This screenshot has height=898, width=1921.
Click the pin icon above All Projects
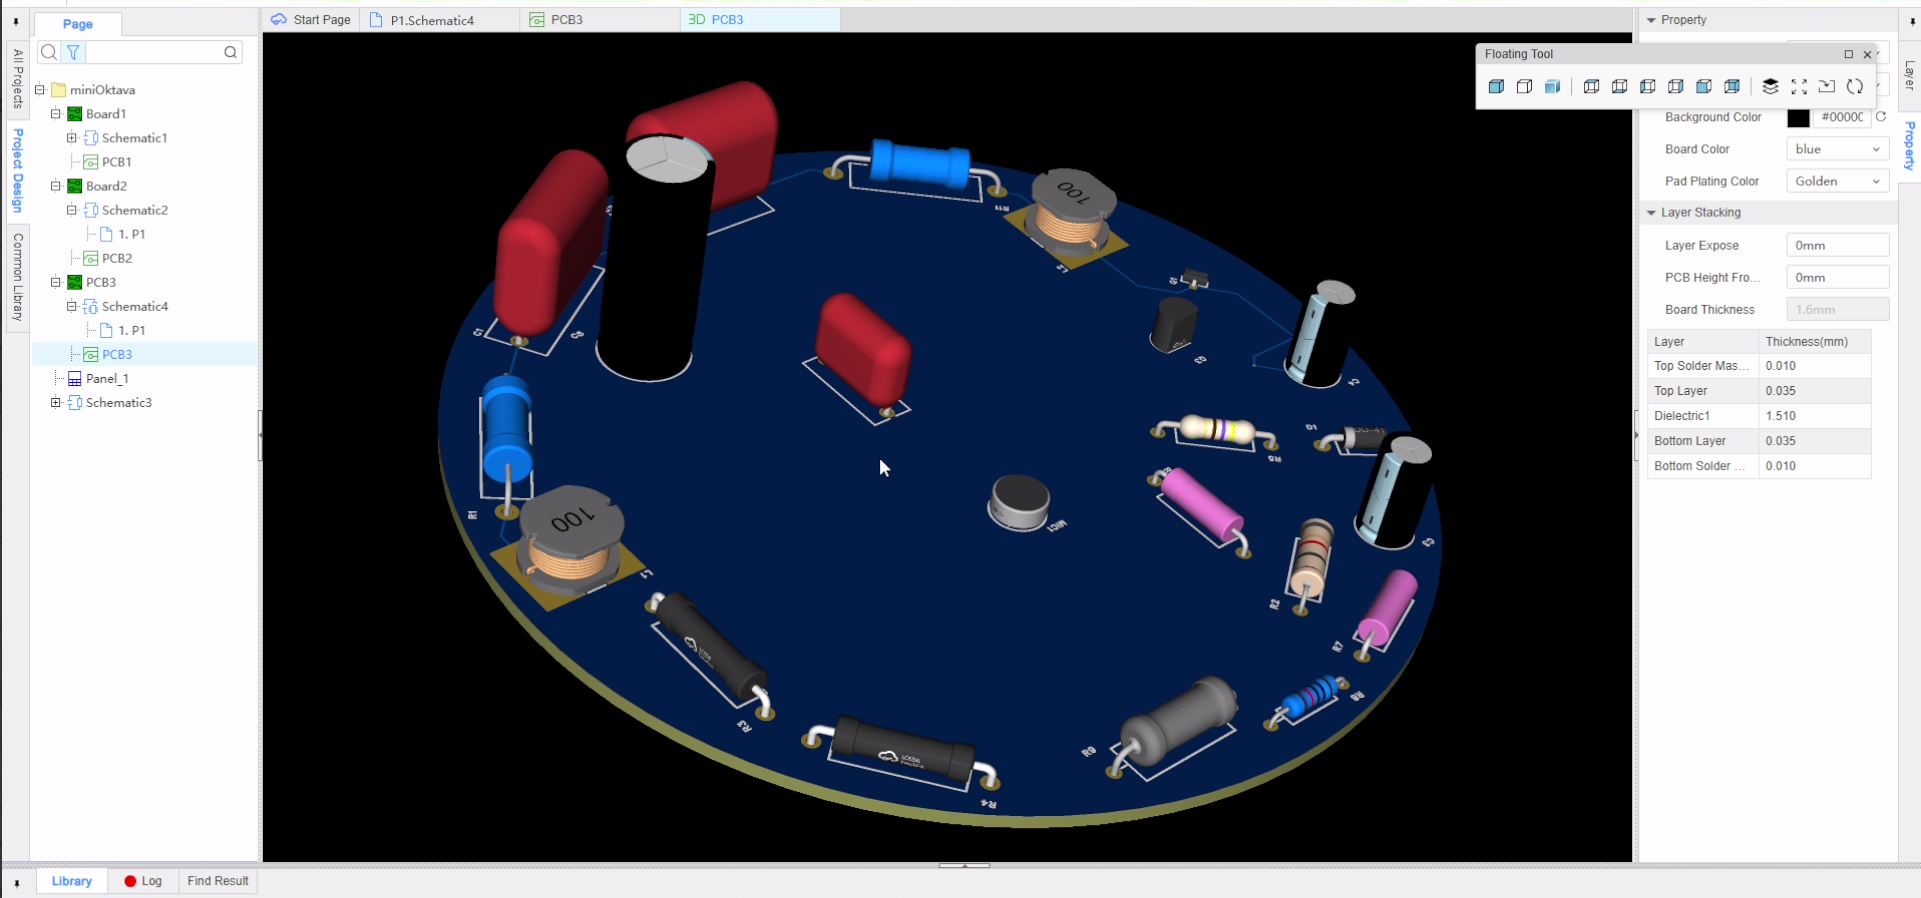pyautogui.click(x=16, y=21)
